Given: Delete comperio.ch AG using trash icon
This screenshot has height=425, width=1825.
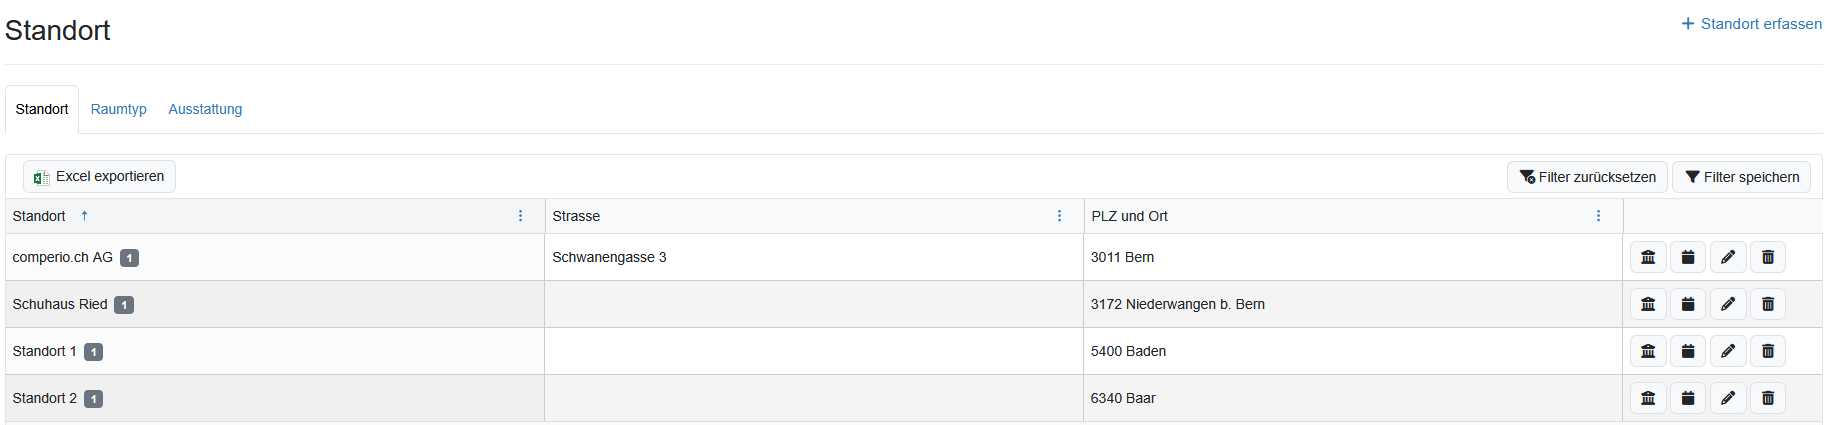Looking at the screenshot, I should (x=1768, y=257).
